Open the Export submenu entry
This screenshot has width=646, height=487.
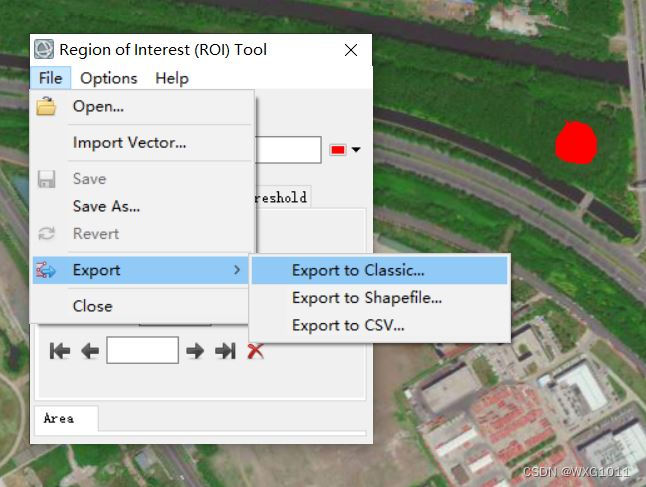coord(140,270)
